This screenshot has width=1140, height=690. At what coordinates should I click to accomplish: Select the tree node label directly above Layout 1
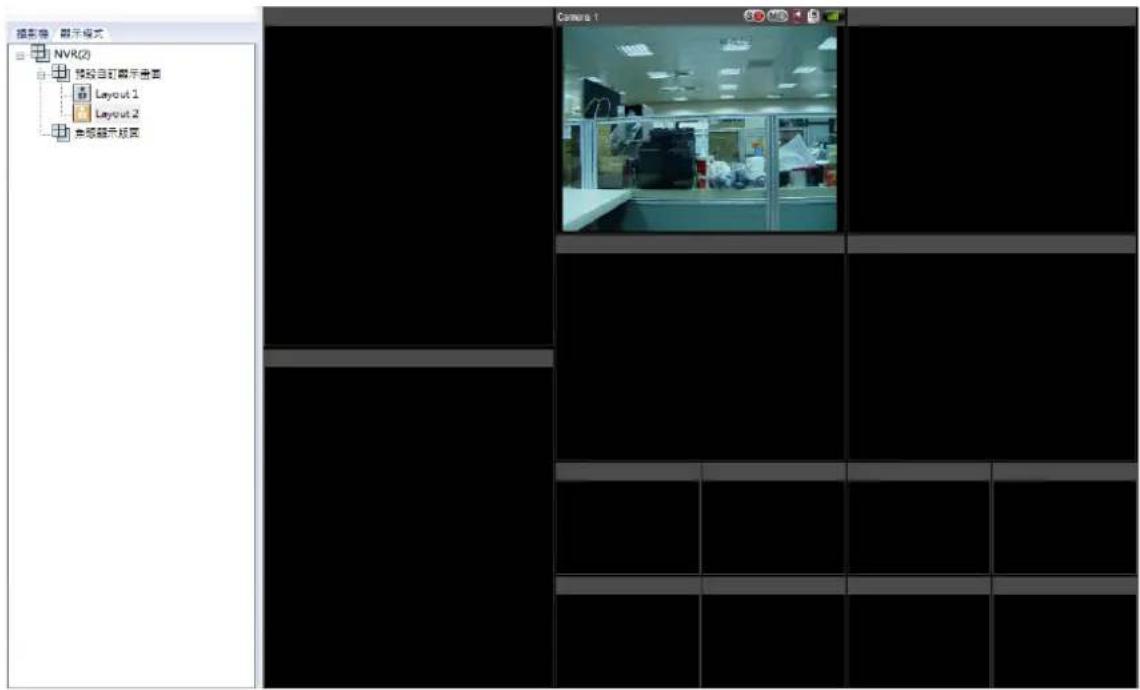pyautogui.click(x=117, y=75)
